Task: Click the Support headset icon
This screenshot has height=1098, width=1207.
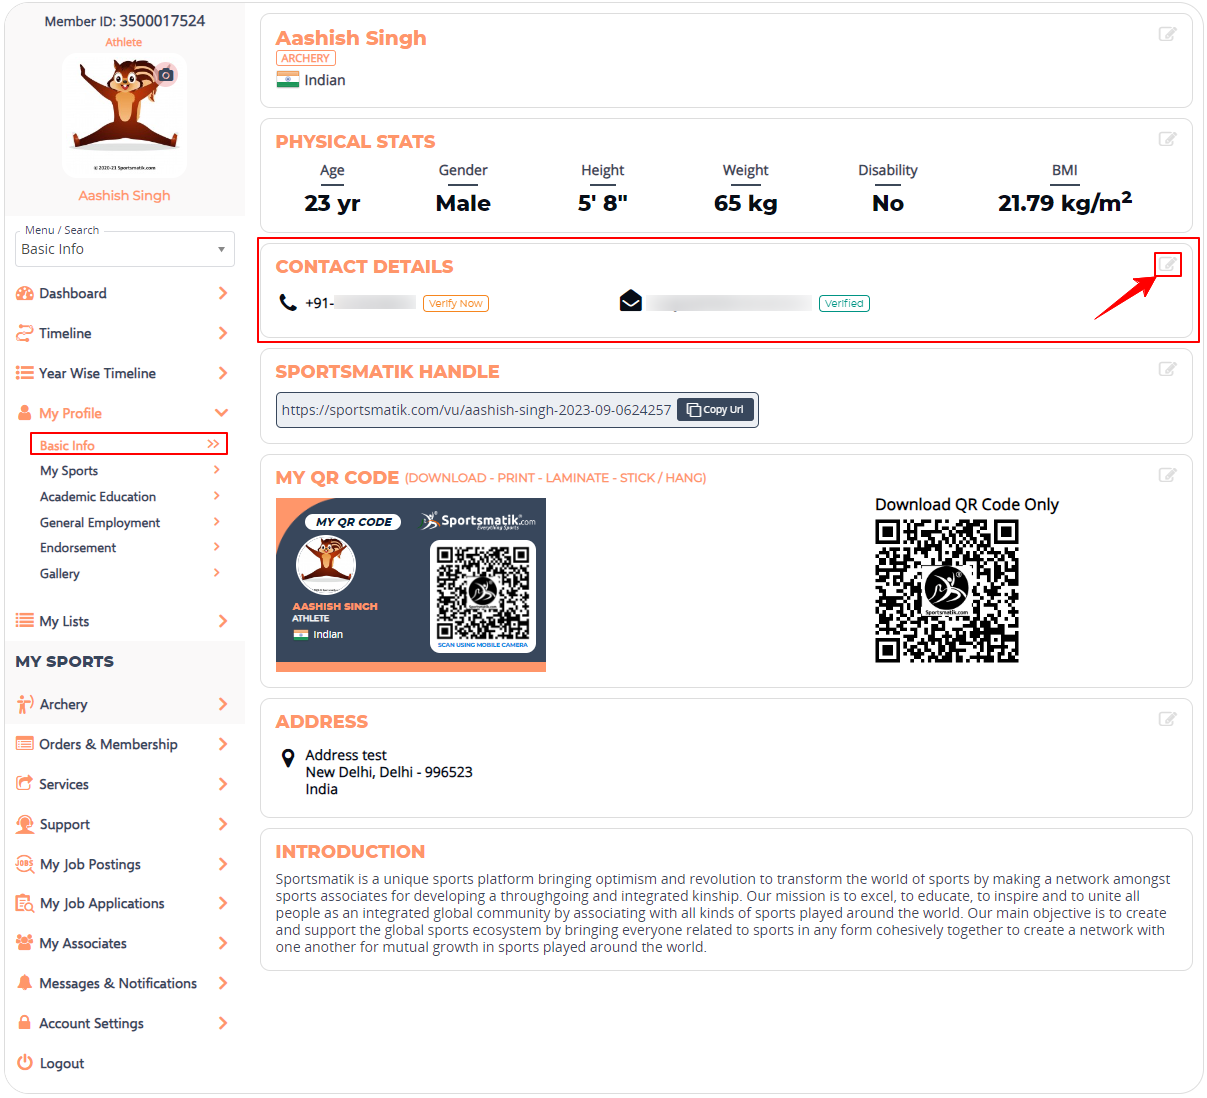Action: tap(25, 824)
